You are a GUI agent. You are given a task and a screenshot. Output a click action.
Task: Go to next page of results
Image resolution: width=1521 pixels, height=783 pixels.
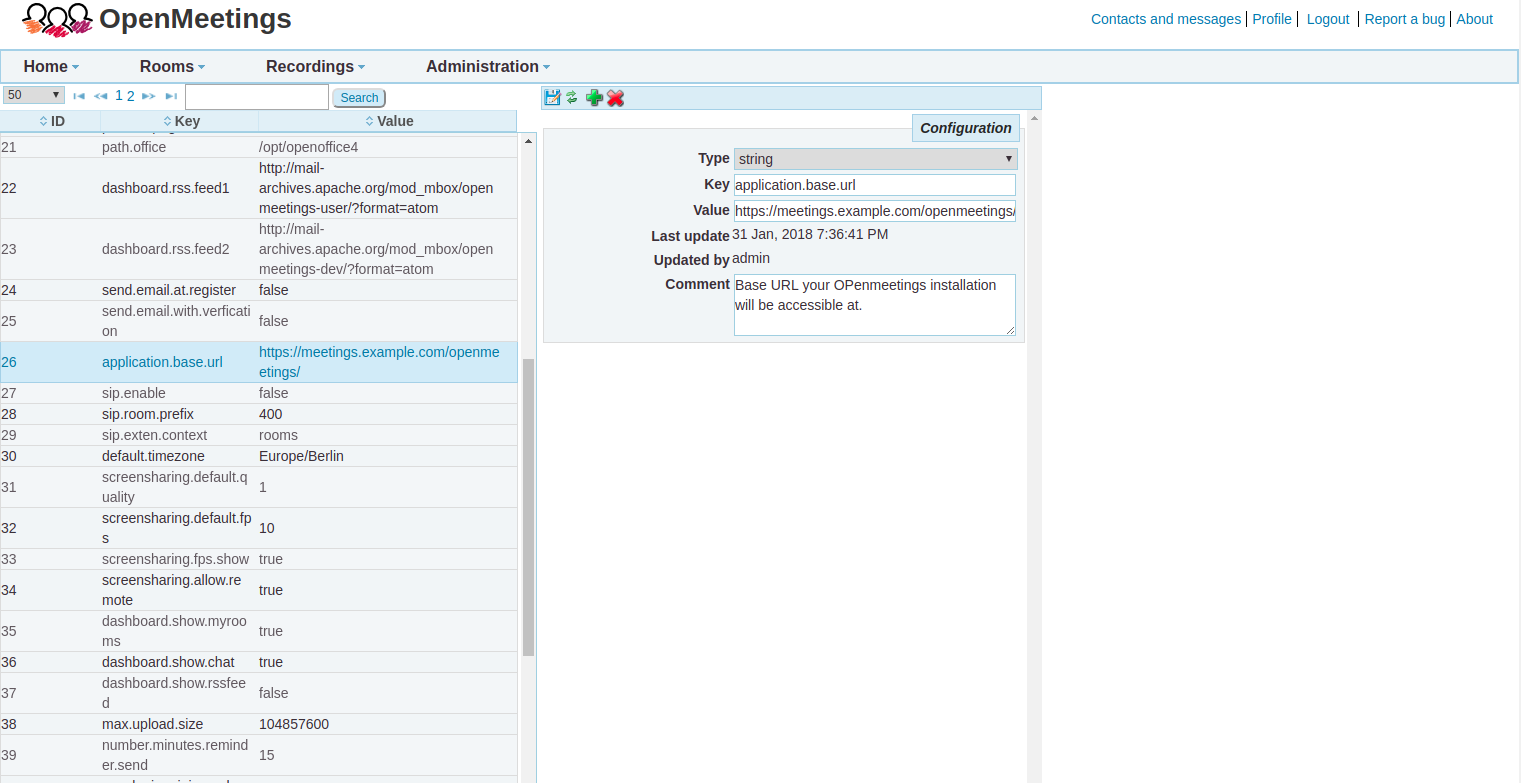click(148, 96)
